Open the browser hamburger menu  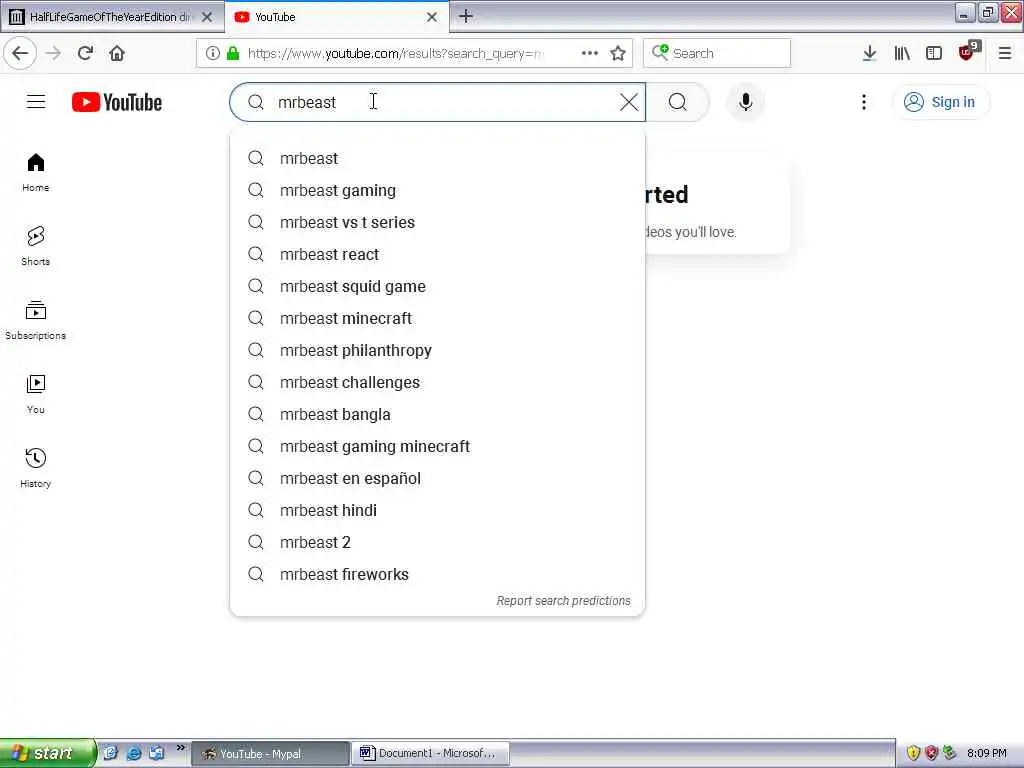1004,53
